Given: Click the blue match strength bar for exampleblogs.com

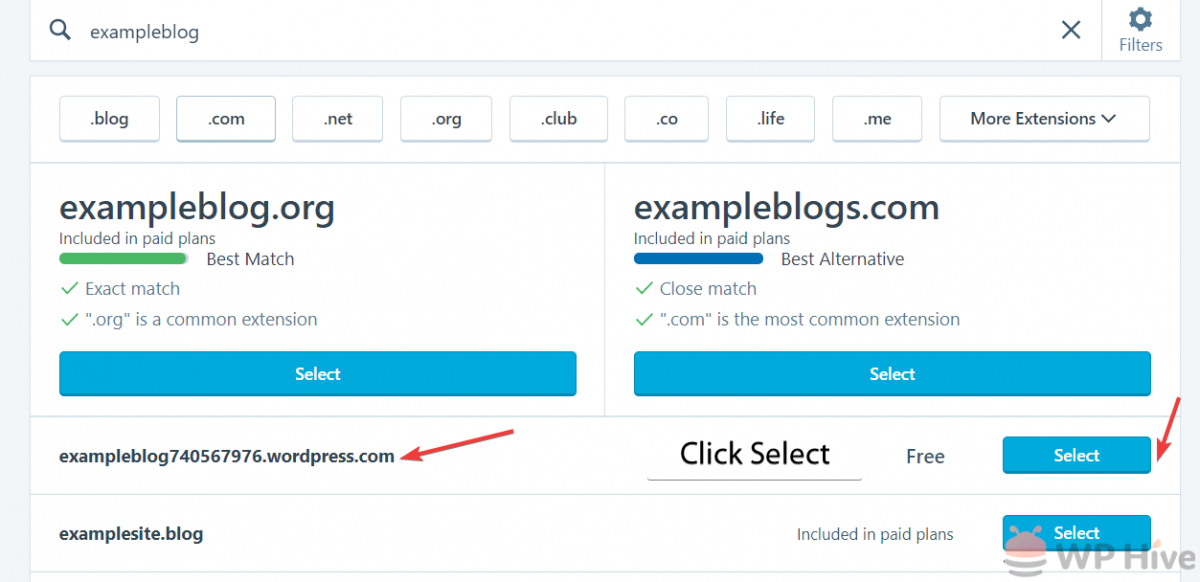Looking at the screenshot, I should (x=698, y=258).
